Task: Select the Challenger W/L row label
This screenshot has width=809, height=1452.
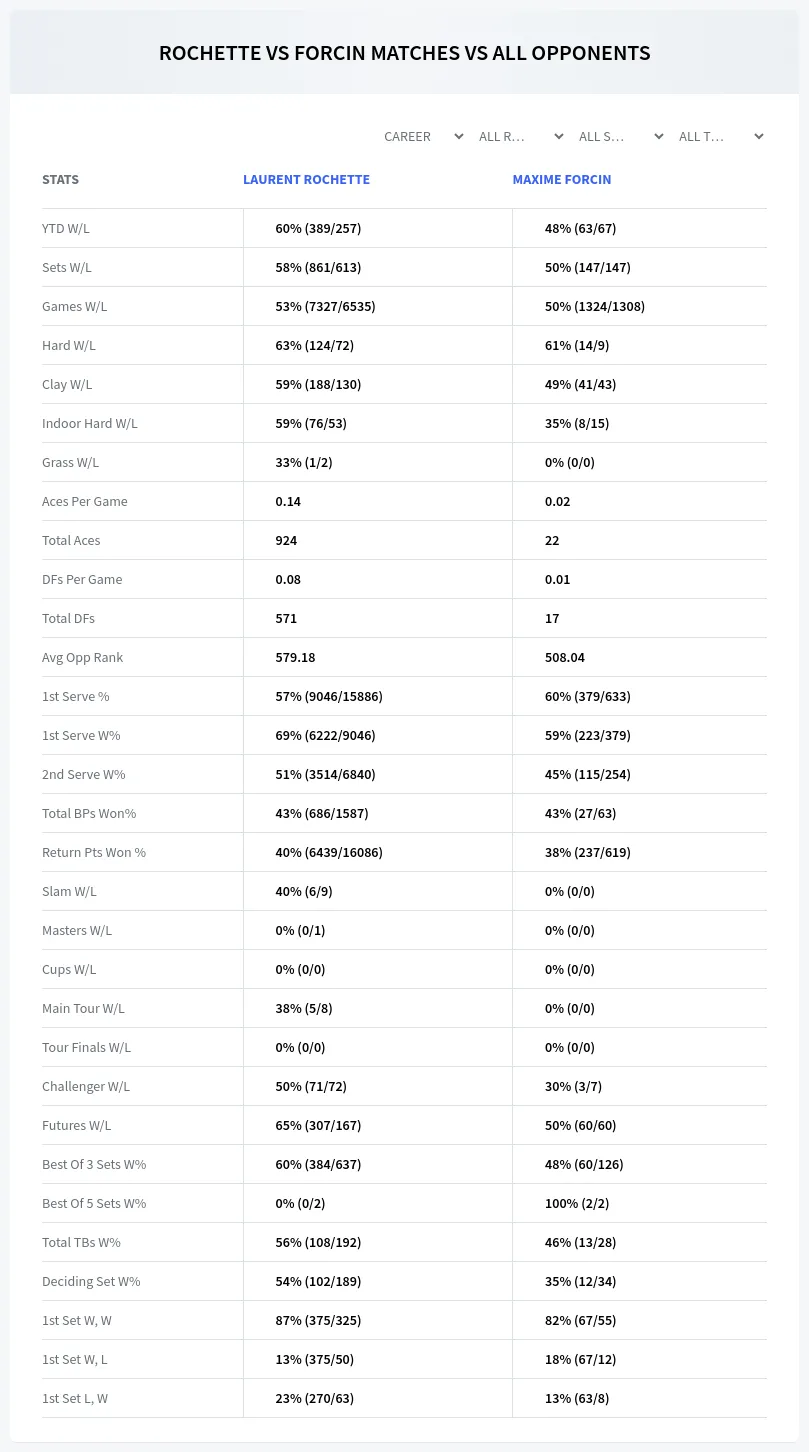Action: [86, 1086]
